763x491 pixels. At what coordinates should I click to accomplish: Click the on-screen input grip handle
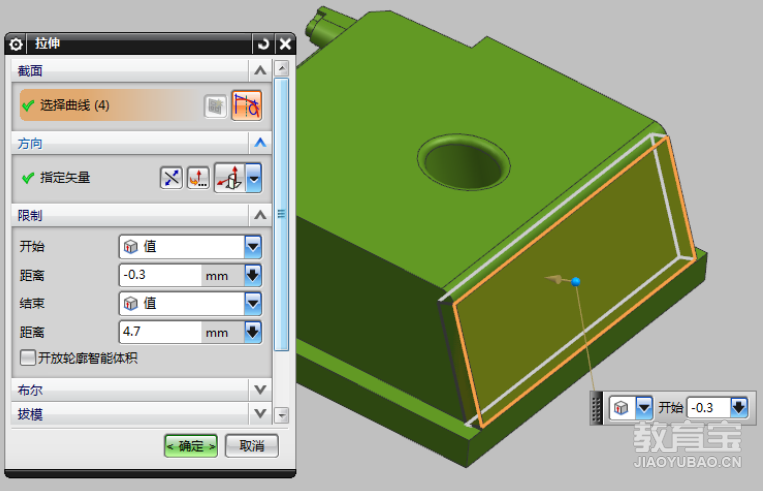(x=597, y=408)
